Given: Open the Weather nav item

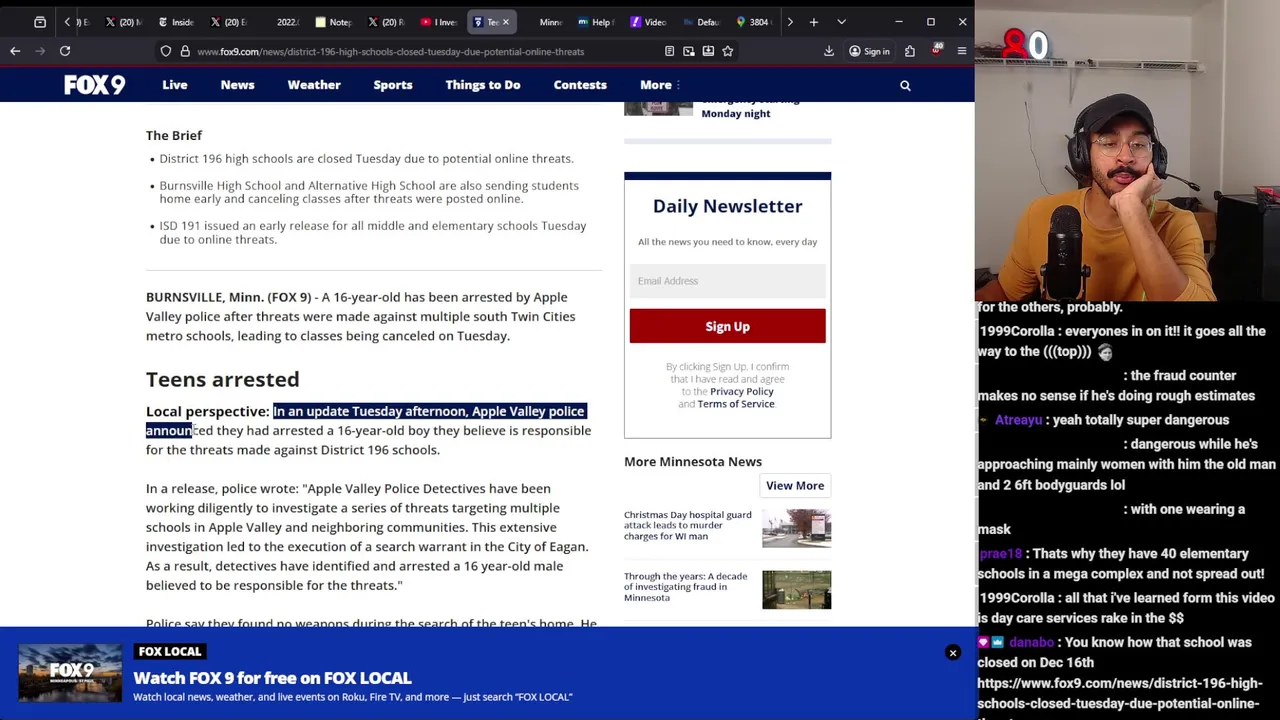Looking at the screenshot, I should click(x=314, y=85).
